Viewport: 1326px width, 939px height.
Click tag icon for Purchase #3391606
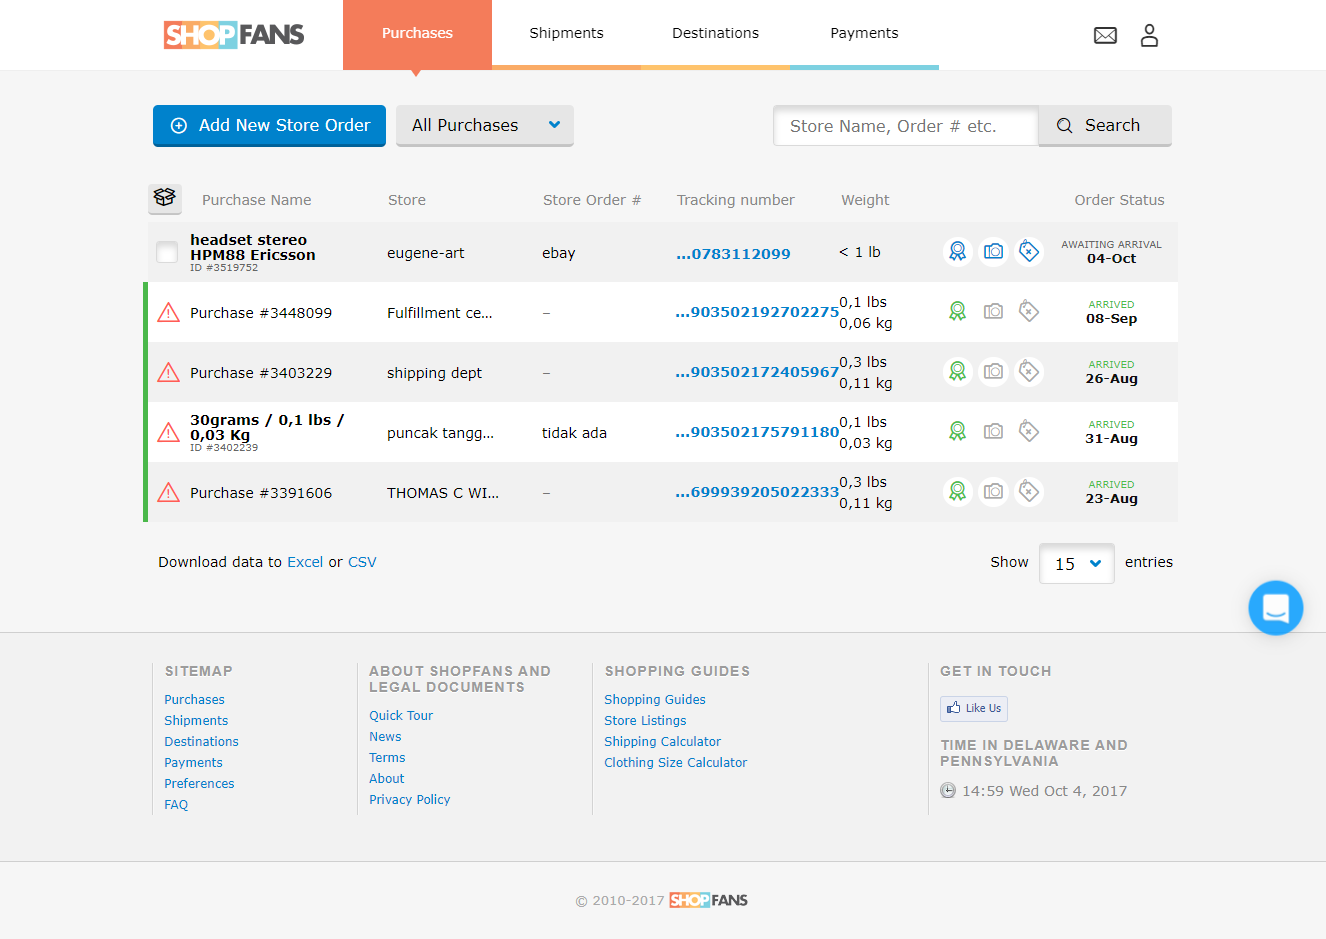coord(1028,491)
